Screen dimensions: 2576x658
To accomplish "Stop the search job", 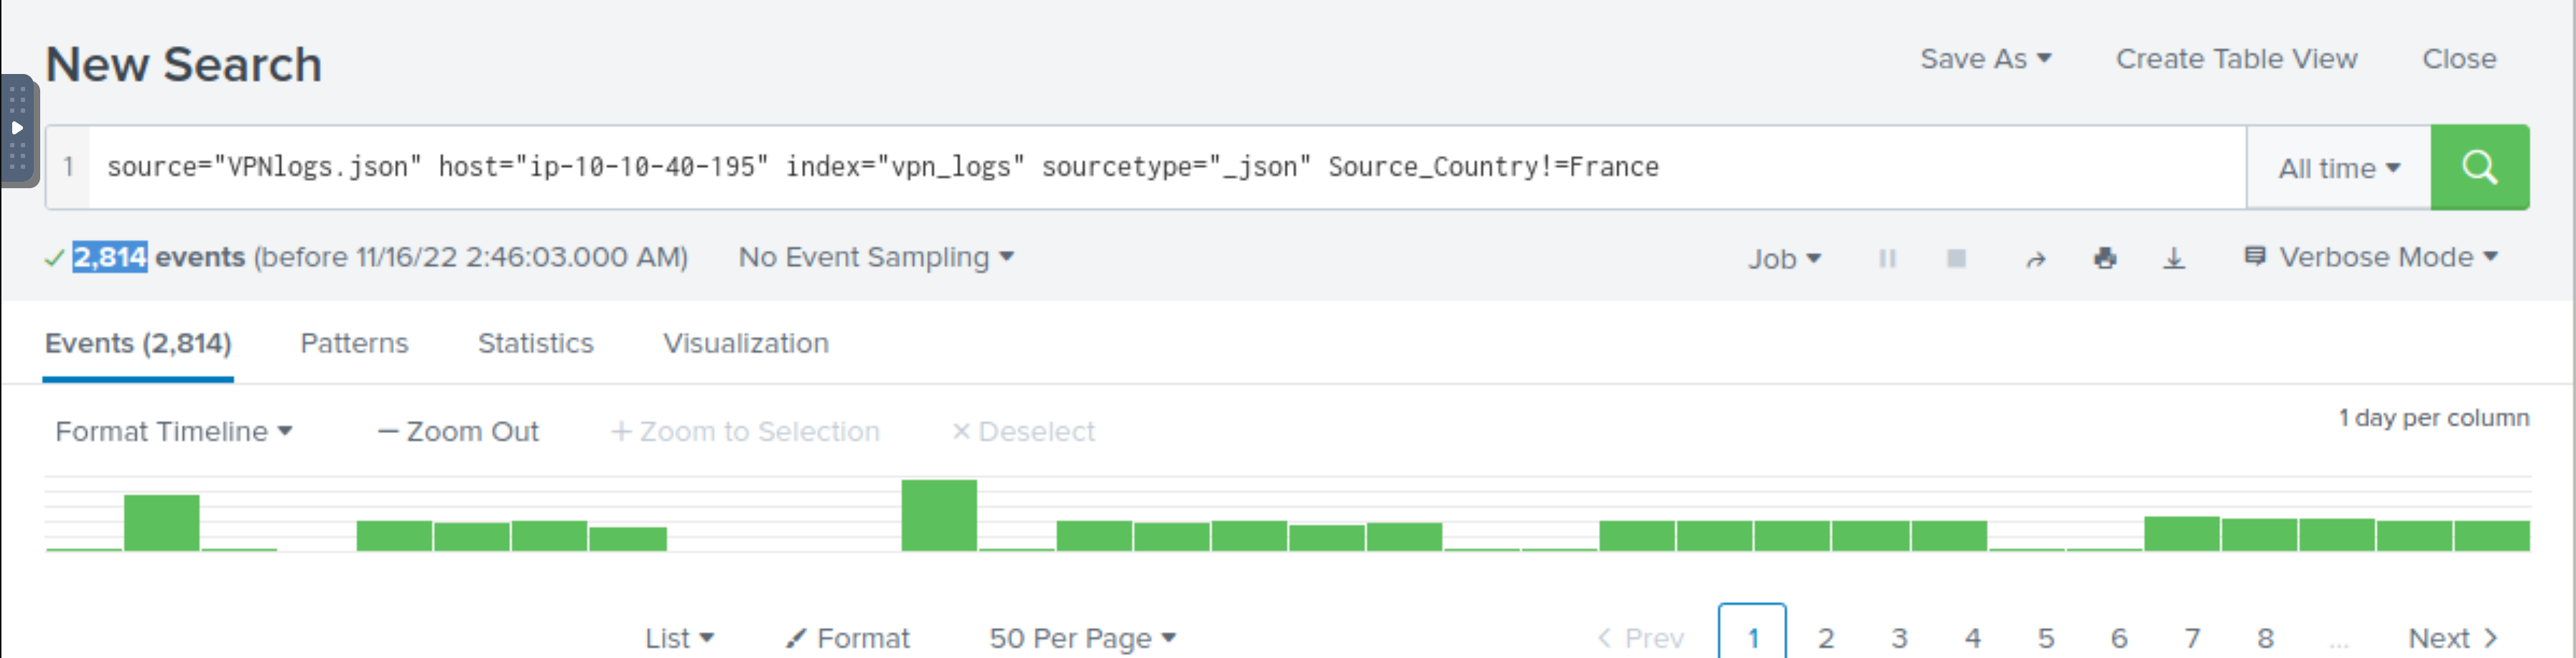I will [1956, 259].
